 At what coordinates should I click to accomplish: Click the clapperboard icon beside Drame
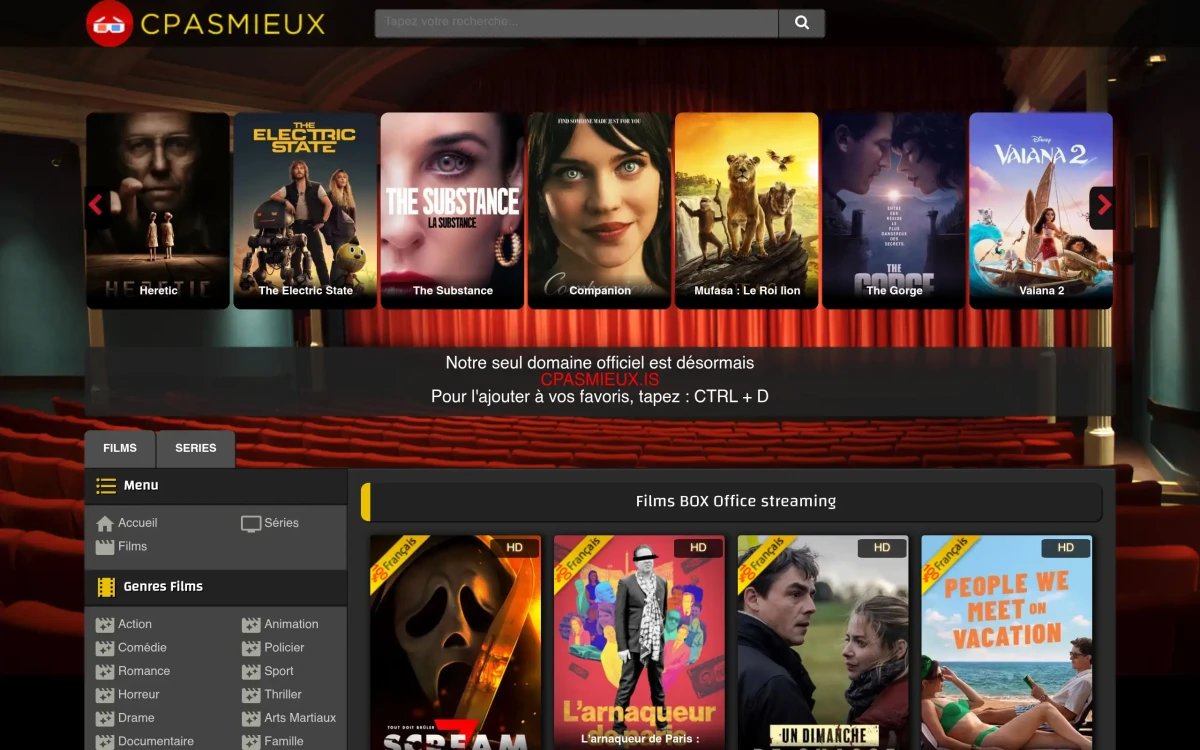click(x=105, y=719)
